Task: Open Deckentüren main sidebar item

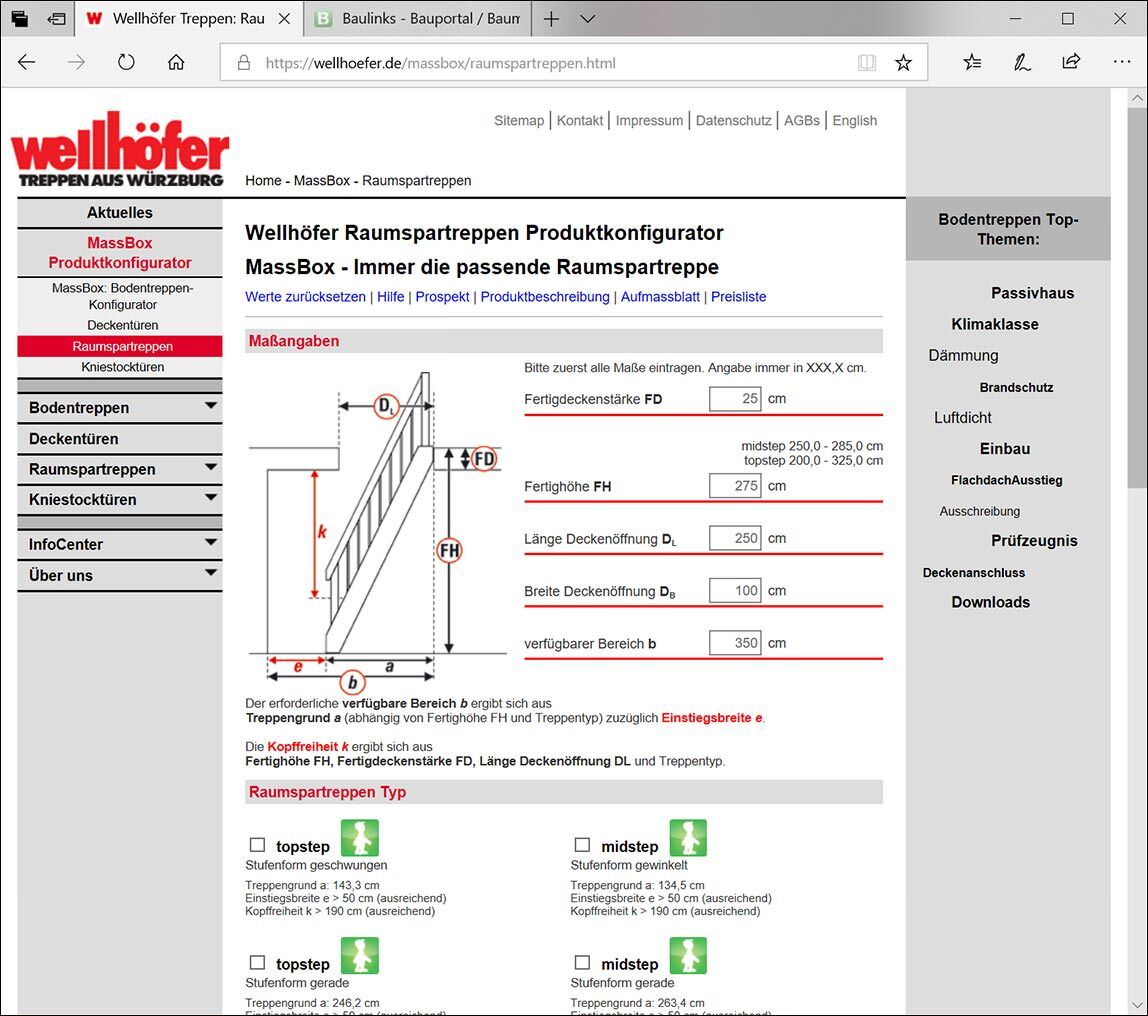Action: click(x=120, y=439)
